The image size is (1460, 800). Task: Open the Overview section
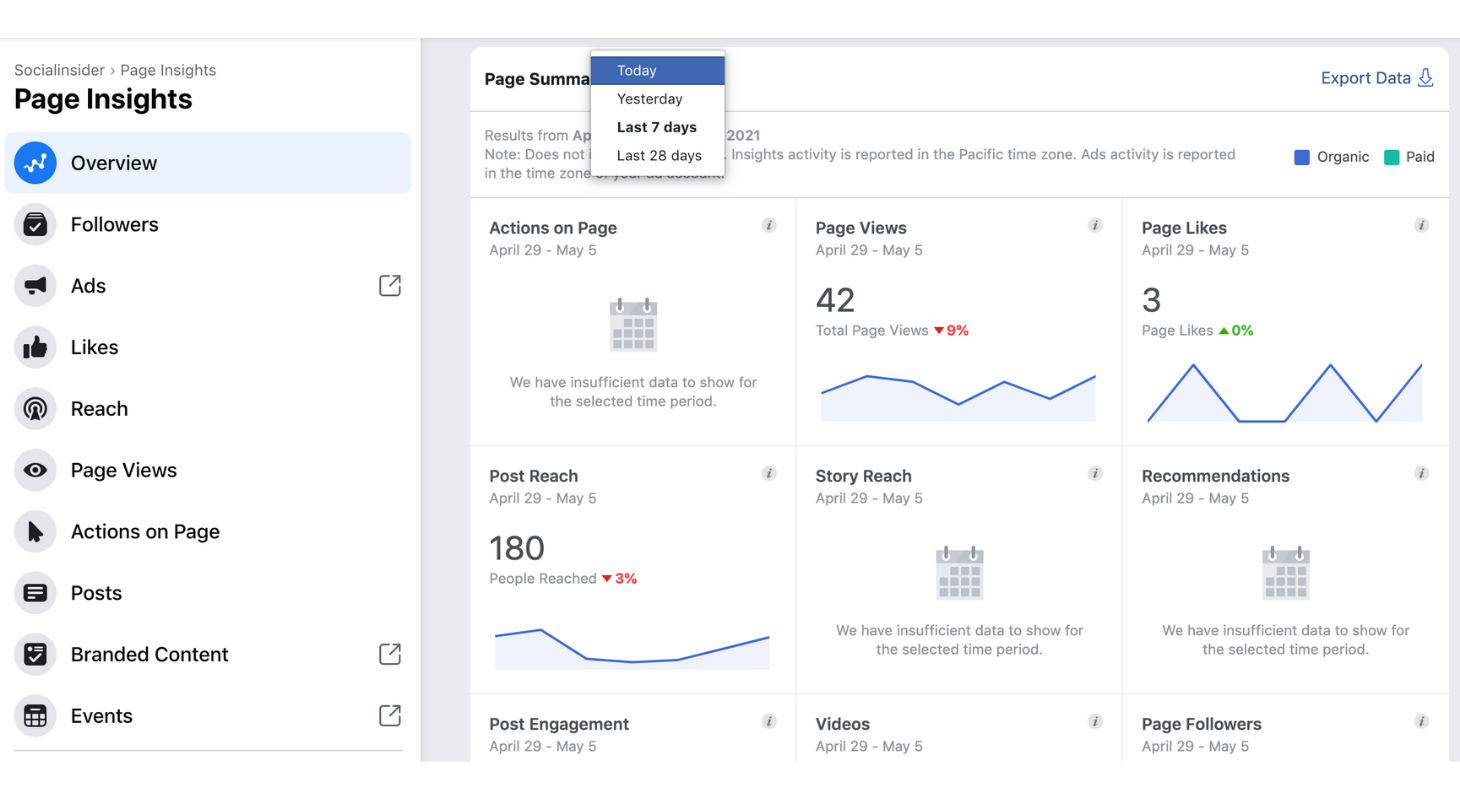click(208, 163)
